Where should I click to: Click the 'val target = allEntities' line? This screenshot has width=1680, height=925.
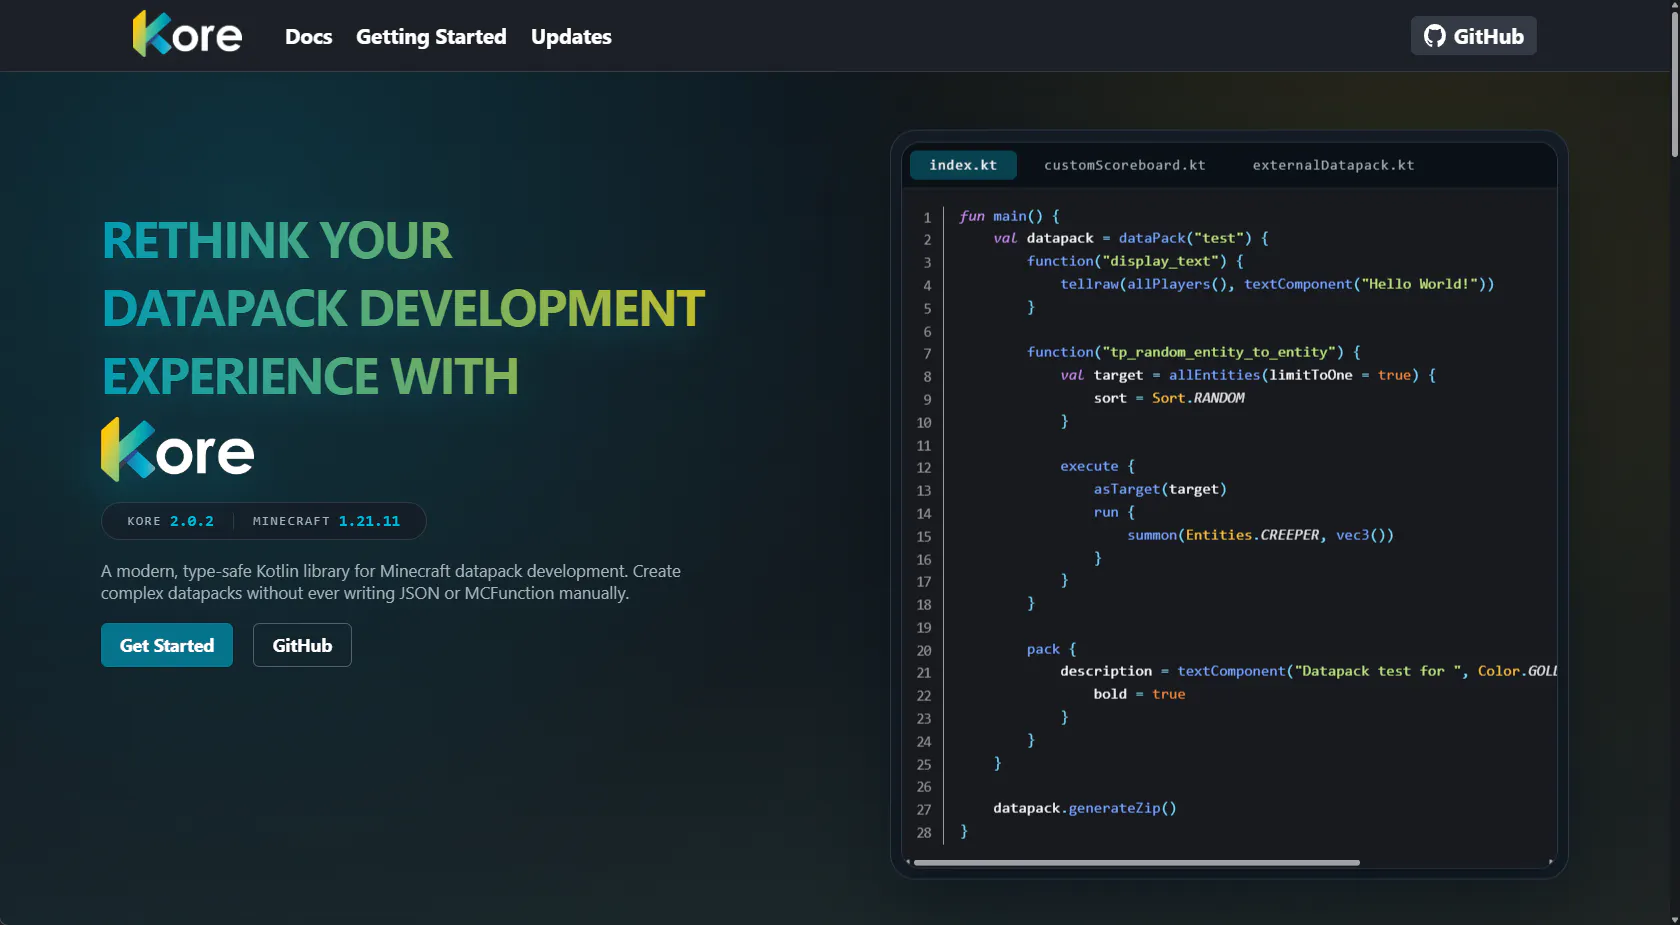pyautogui.click(x=1248, y=375)
